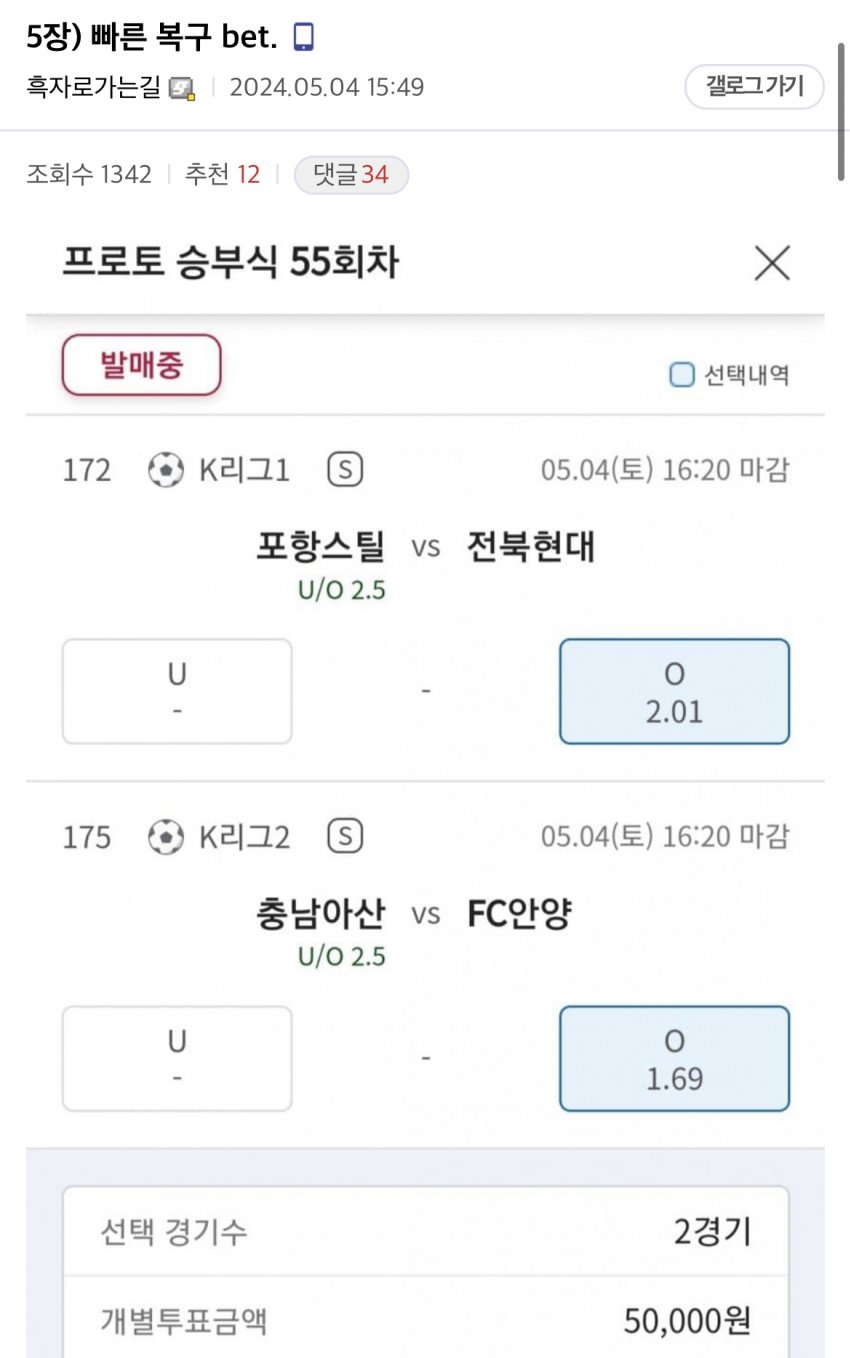Click the soccer ball icon for match 175
The width and height of the screenshot is (850, 1358).
pyautogui.click(x=166, y=836)
